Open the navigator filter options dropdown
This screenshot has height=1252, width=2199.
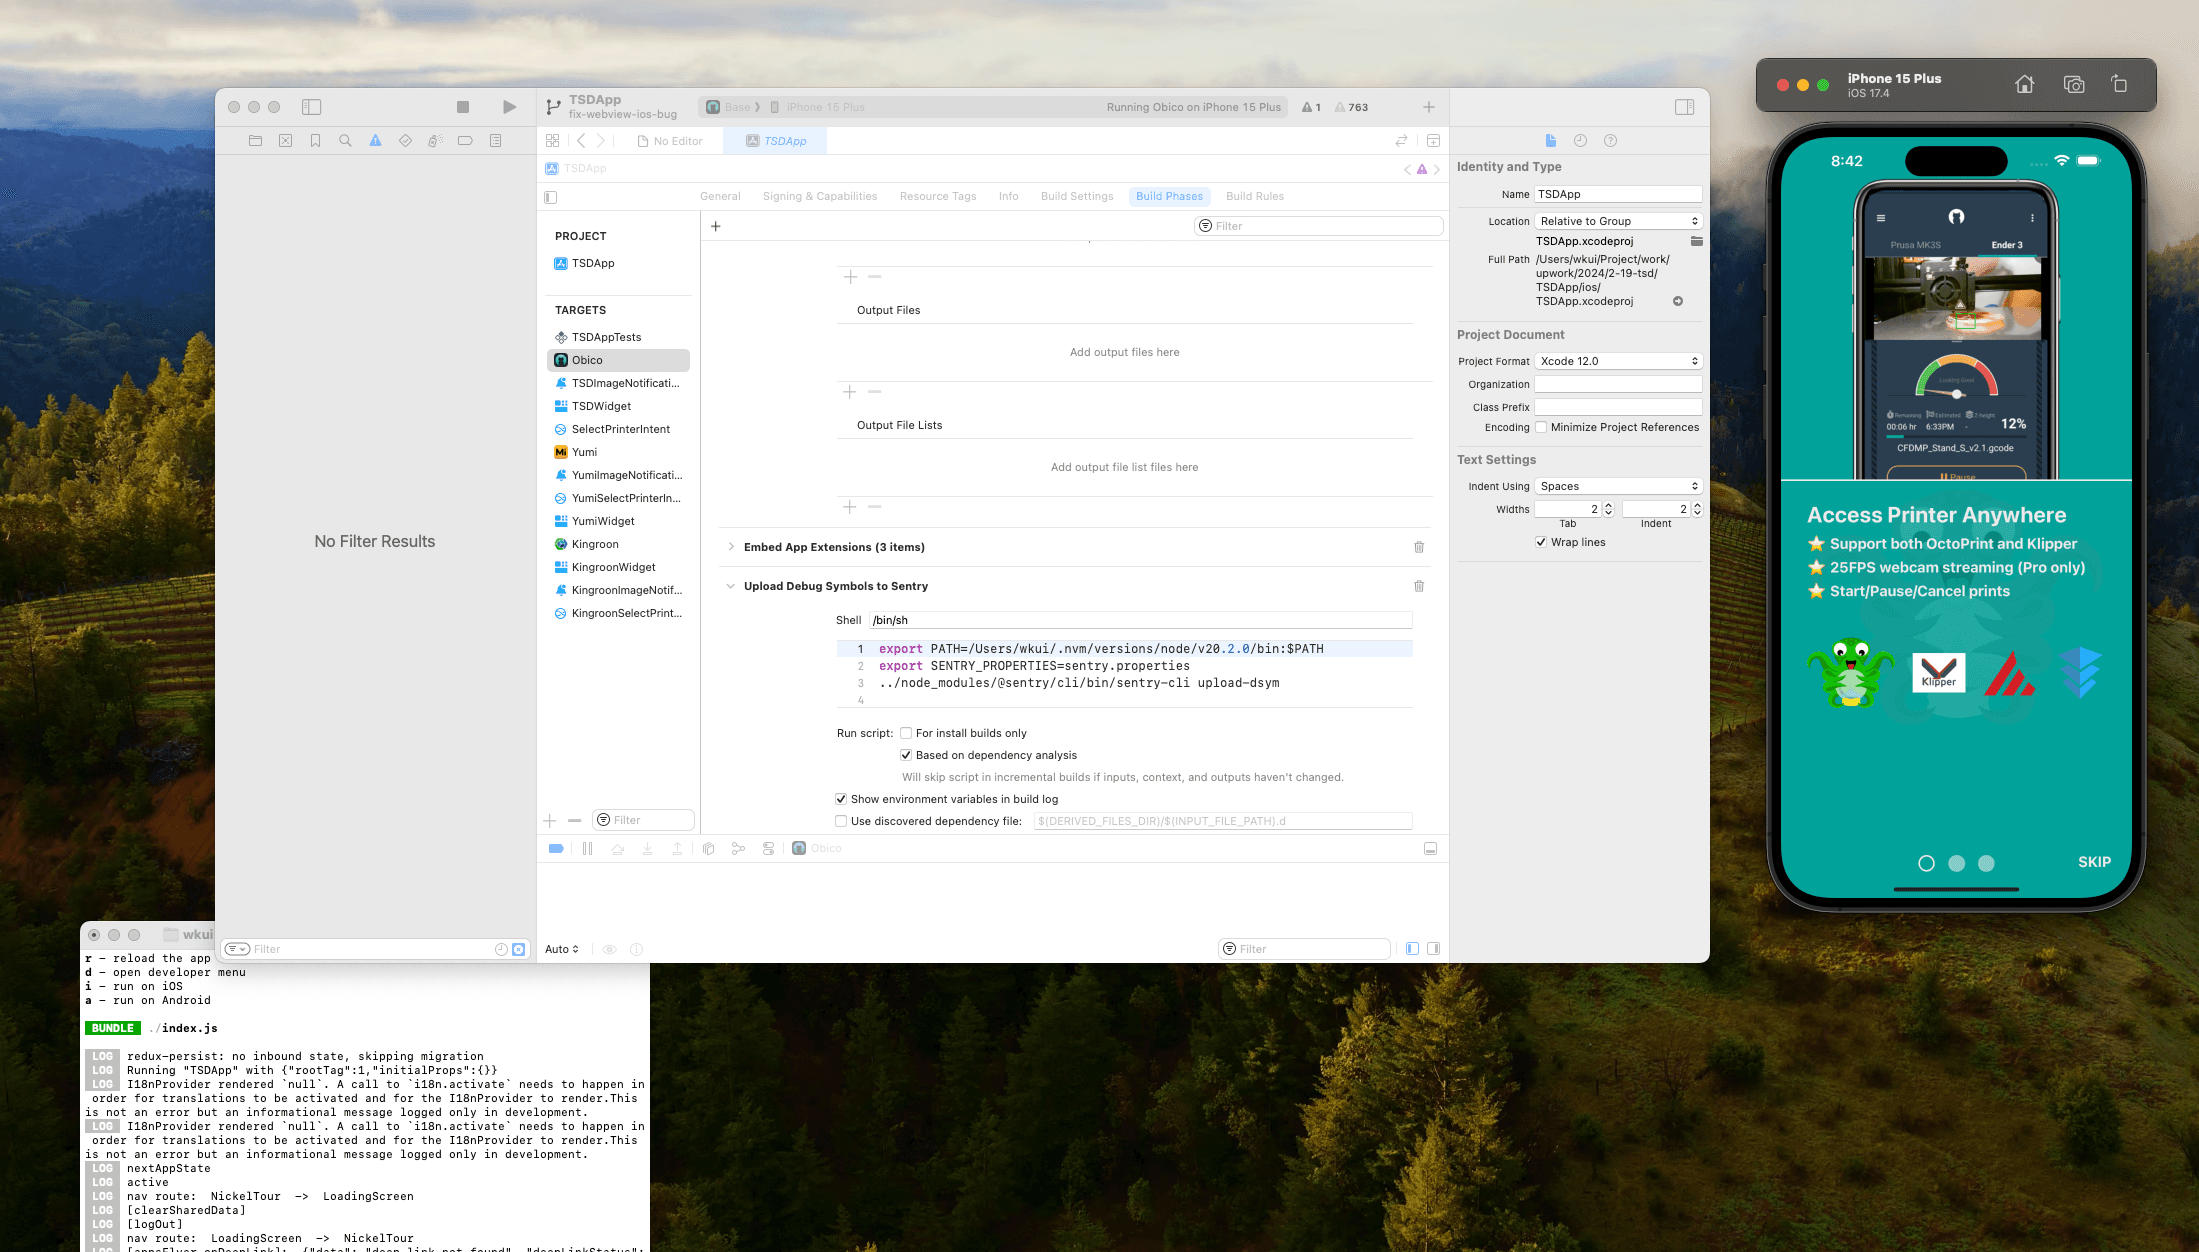(237, 949)
